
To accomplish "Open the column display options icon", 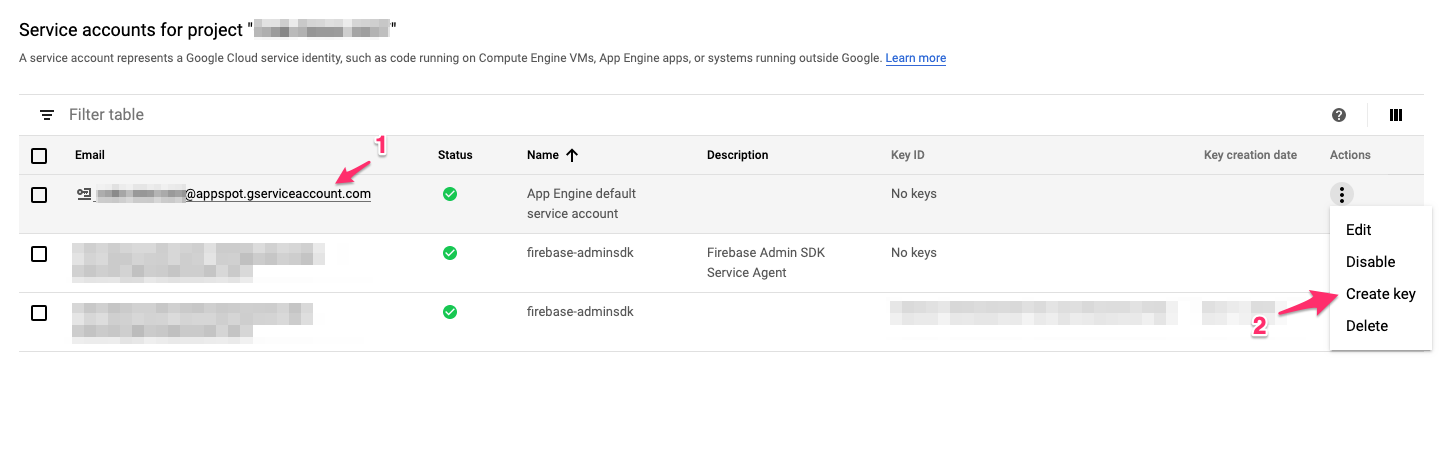I will pos(1396,115).
